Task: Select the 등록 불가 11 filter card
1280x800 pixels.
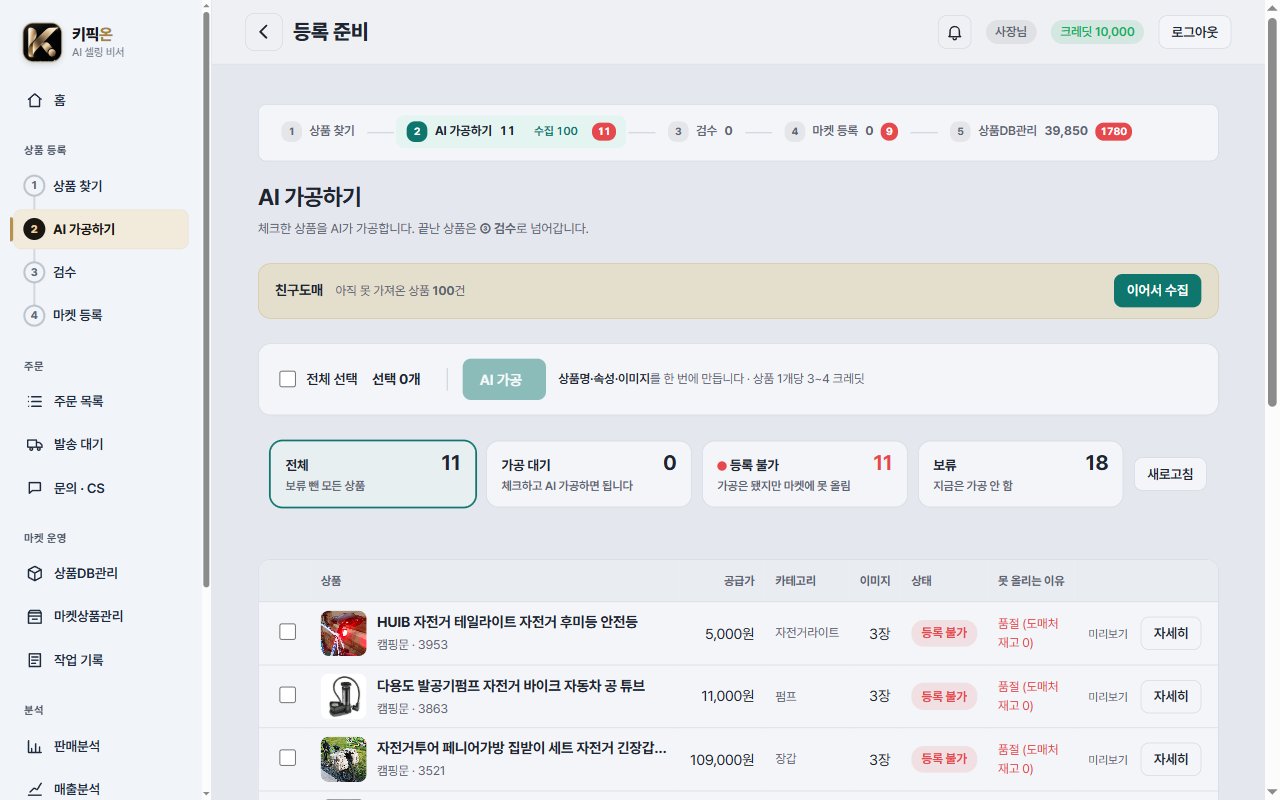Action: pyautogui.click(x=805, y=474)
